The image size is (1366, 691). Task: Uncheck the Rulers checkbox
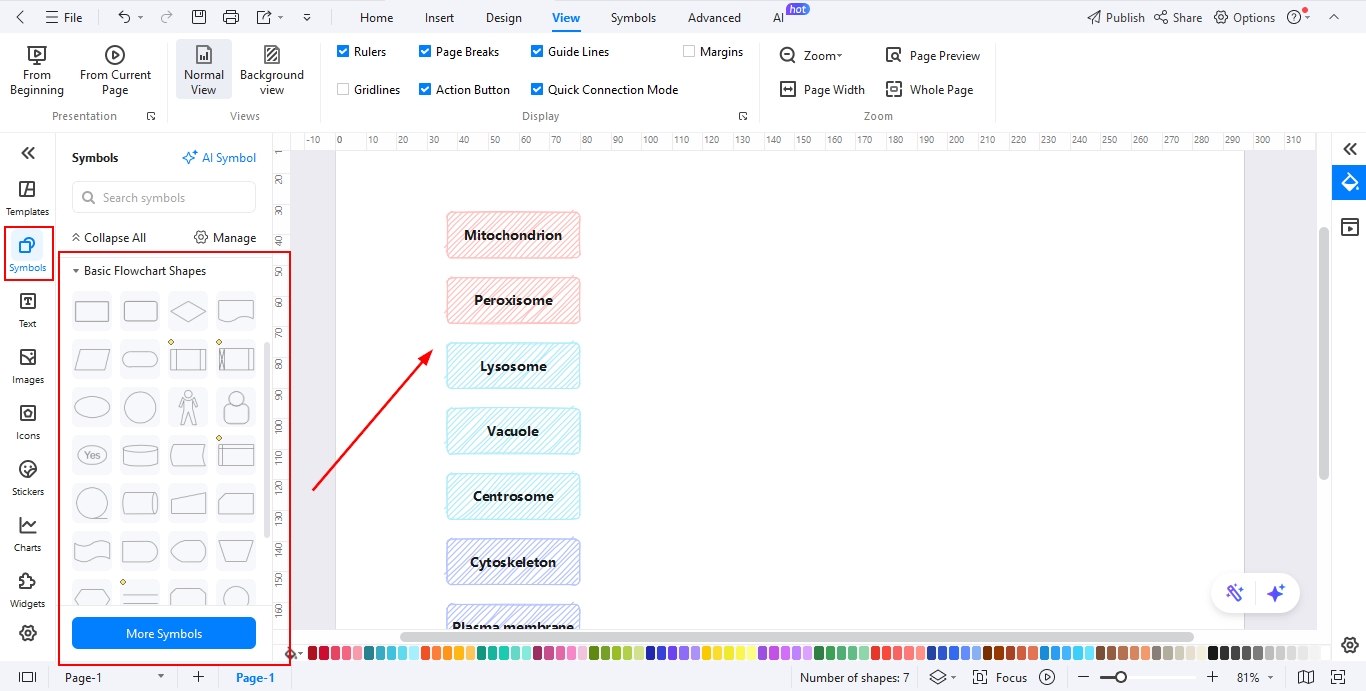(x=344, y=51)
